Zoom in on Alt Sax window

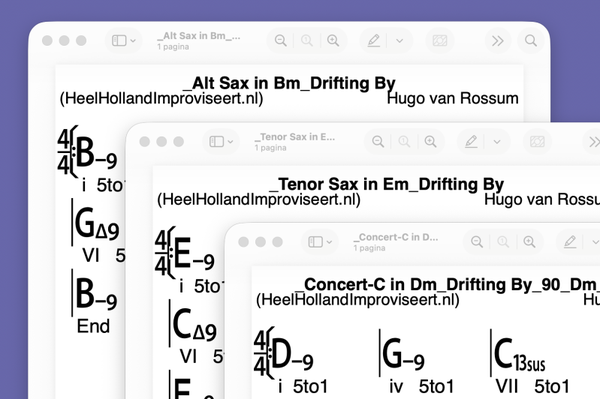[333, 41]
